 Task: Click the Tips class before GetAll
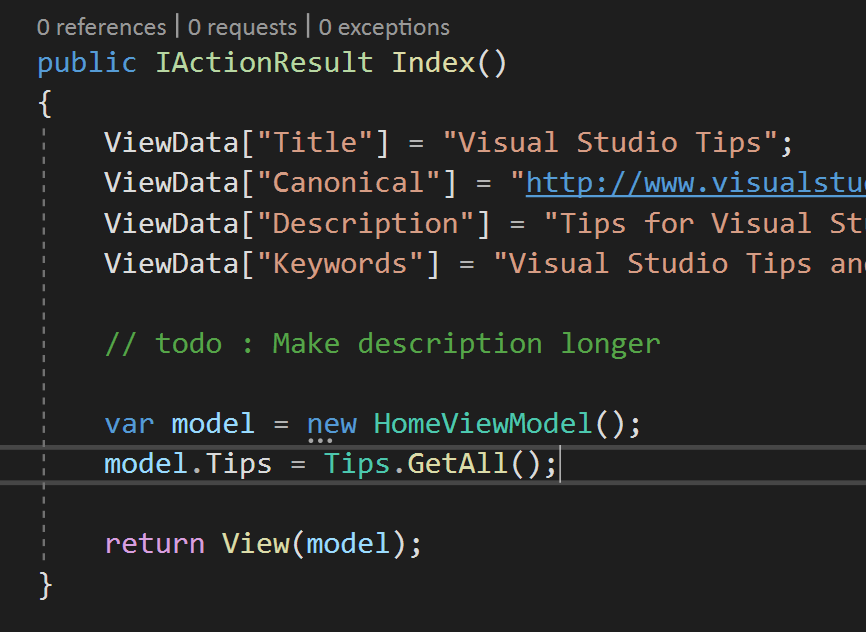[357, 464]
